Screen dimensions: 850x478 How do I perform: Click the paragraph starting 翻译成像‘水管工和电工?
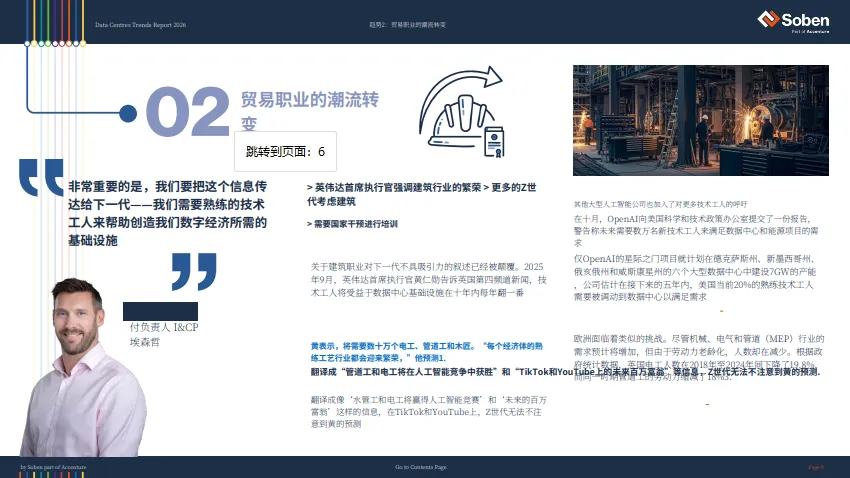pos(428,412)
